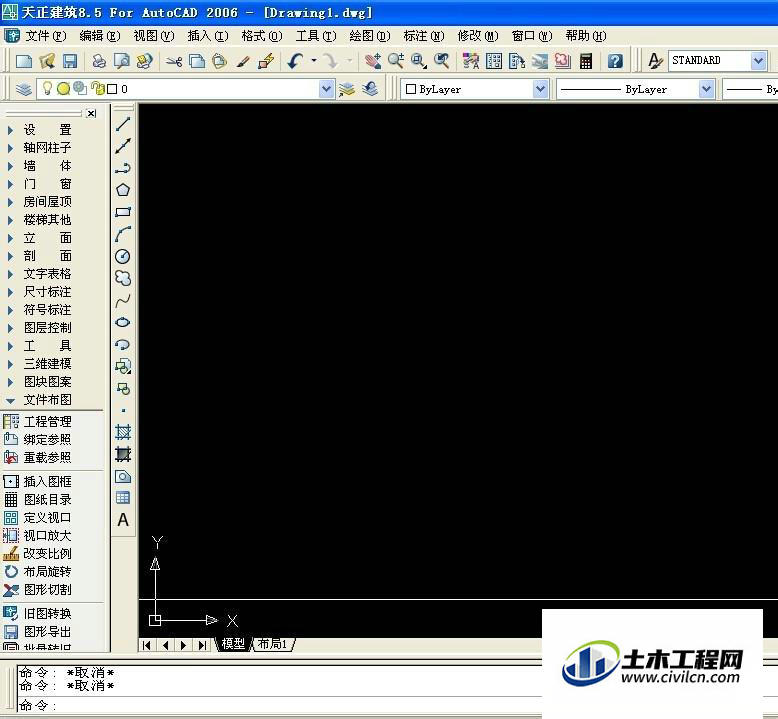Select the Line draw tool
The height and width of the screenshot is (719, 778).
click(x=123, y=124)
